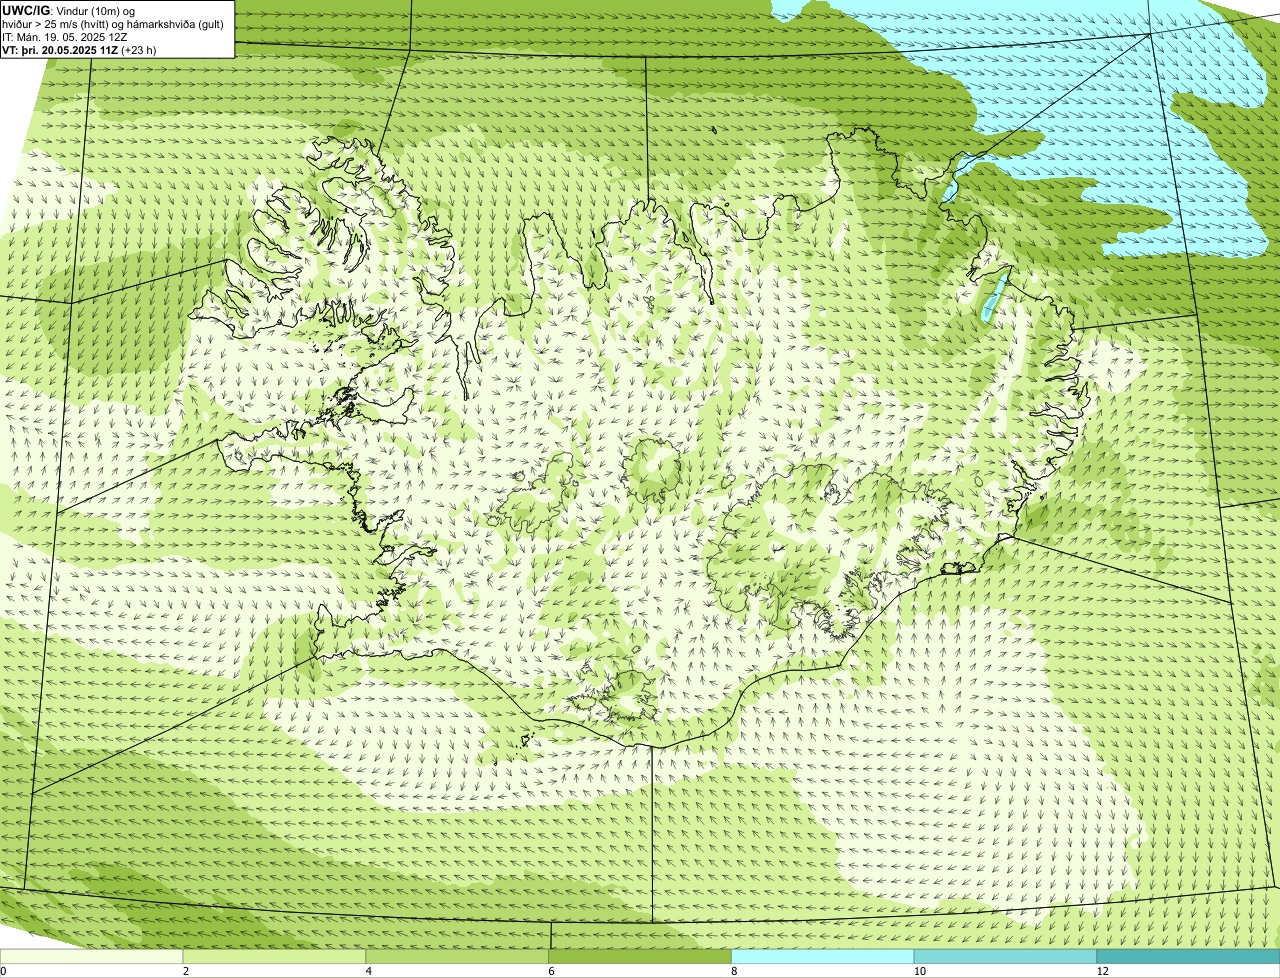This screenshot has height=978, width=1280.
Task: Click the light green 2–4 colorbar segment
Action: click(x=275, y=957)
